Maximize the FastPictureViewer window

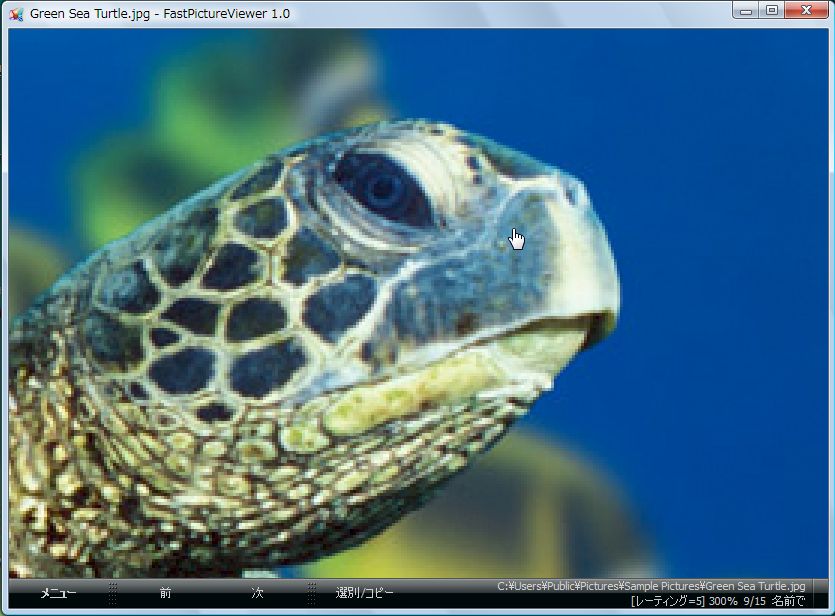tap(772, 11)
